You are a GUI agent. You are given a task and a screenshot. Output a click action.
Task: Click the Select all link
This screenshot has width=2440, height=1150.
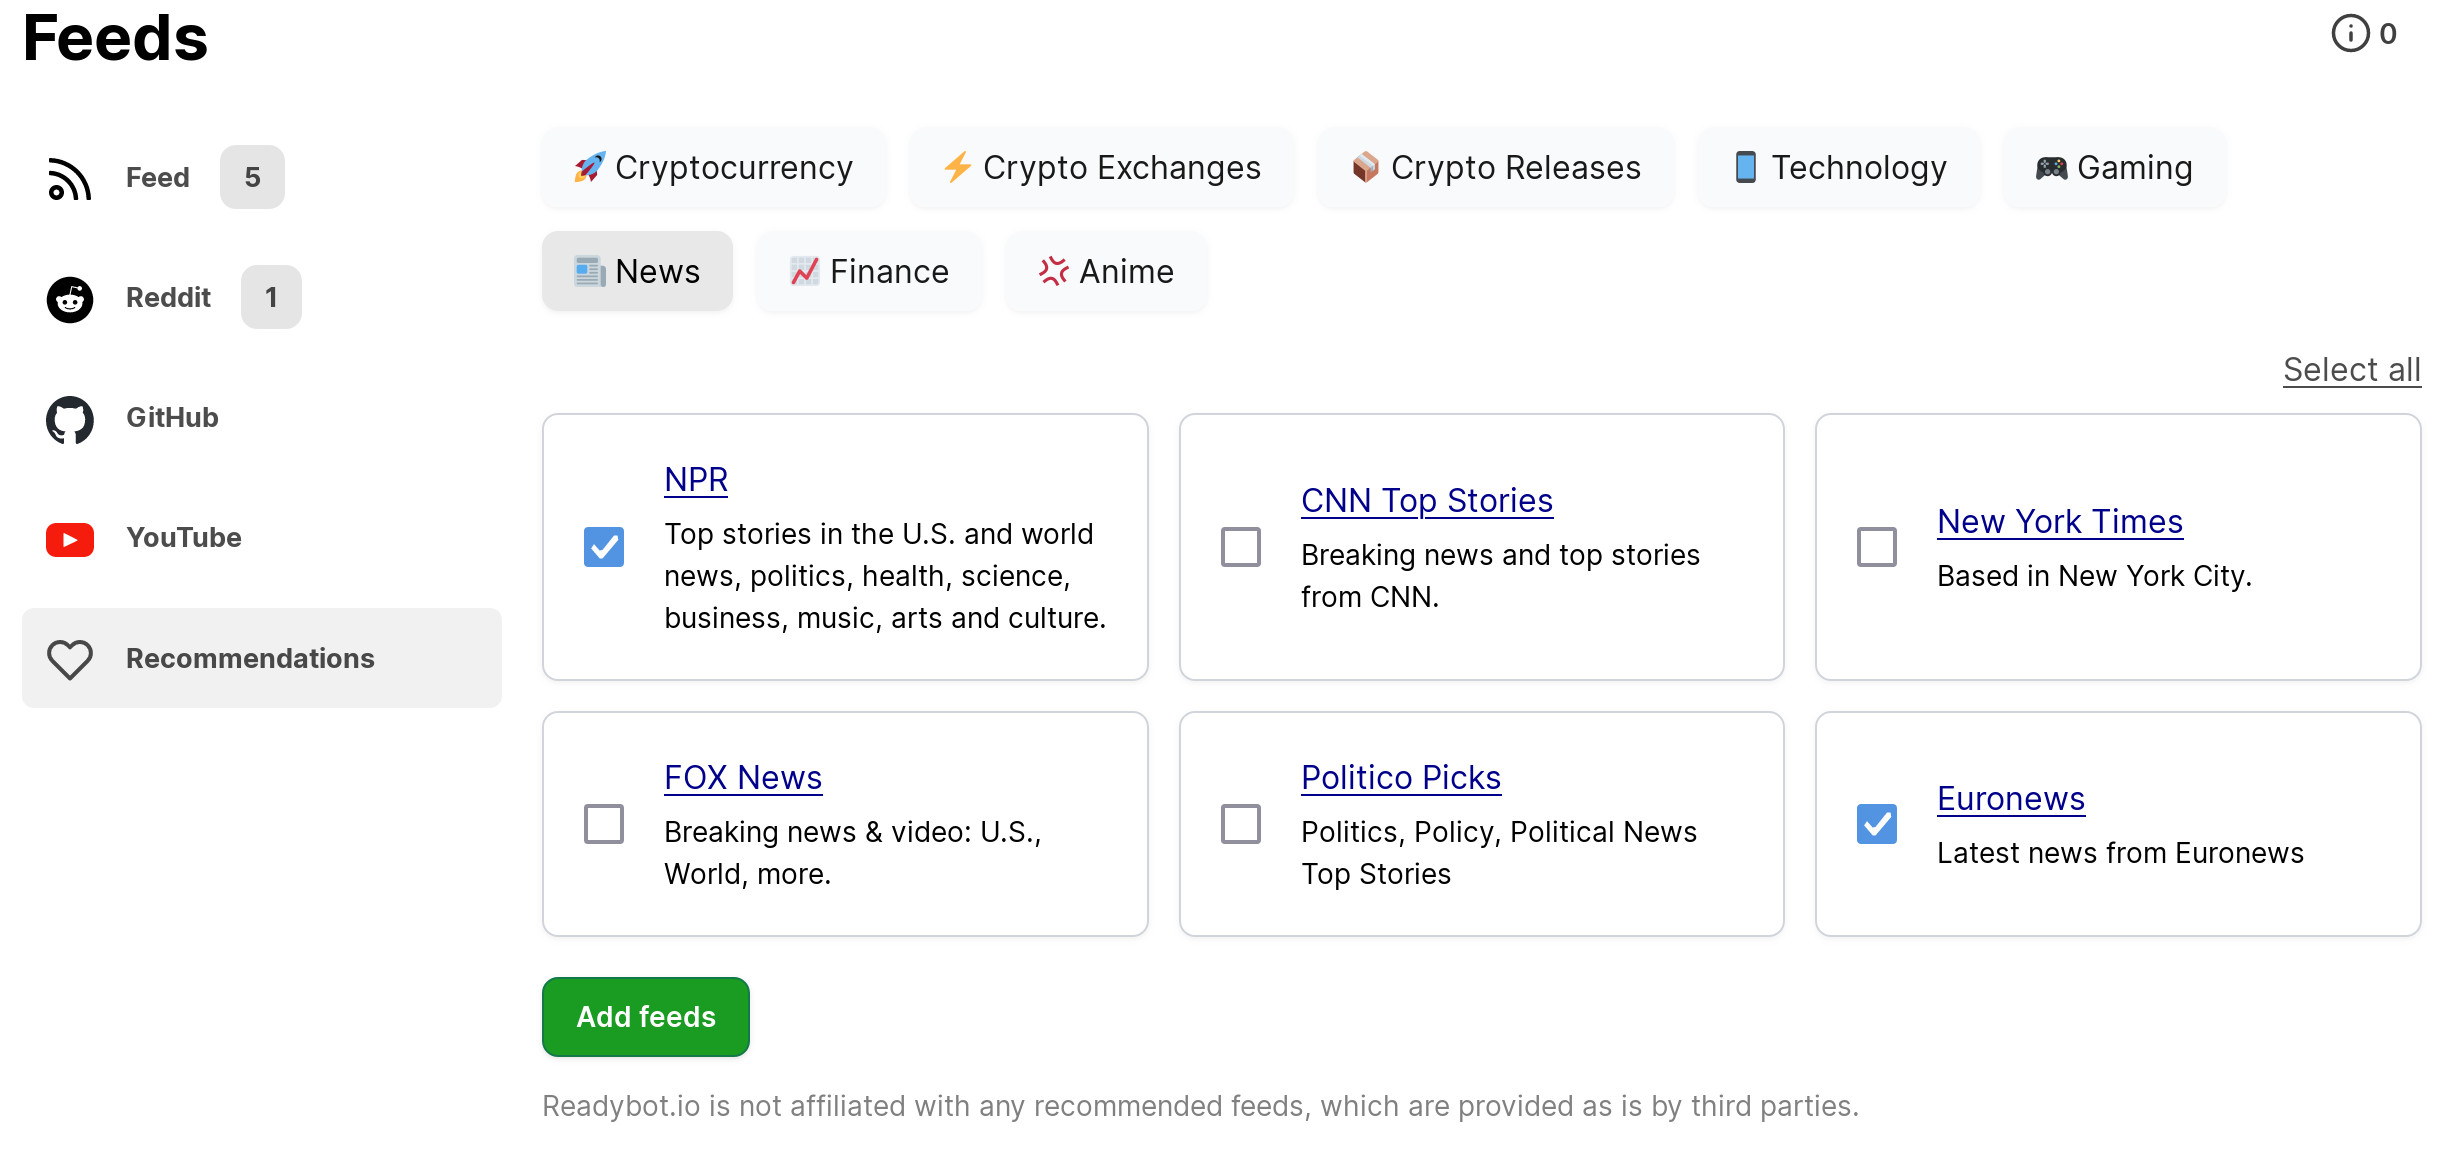pos(2351,369)
